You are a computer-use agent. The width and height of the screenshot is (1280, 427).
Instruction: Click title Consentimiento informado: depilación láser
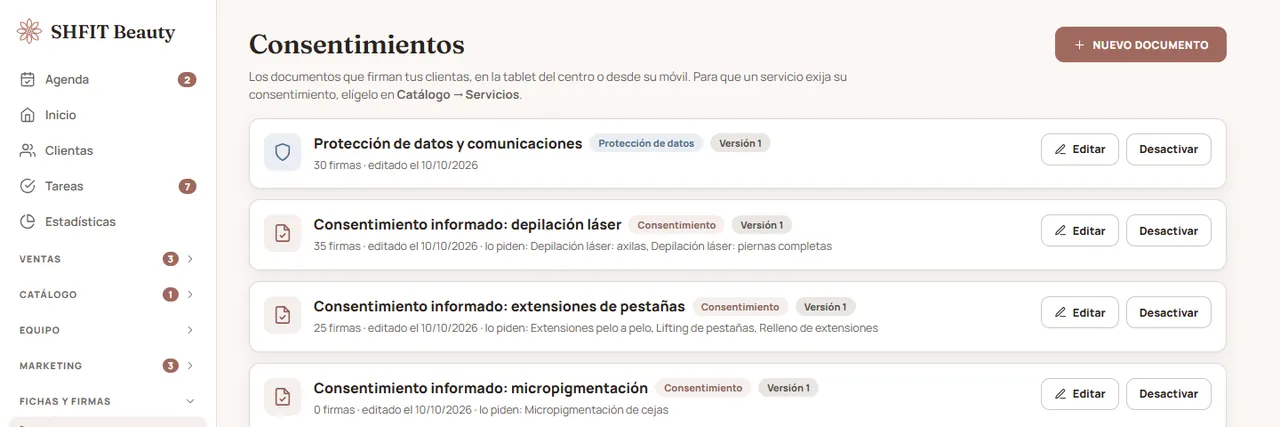pyautogui.click(x=468, y=225)
